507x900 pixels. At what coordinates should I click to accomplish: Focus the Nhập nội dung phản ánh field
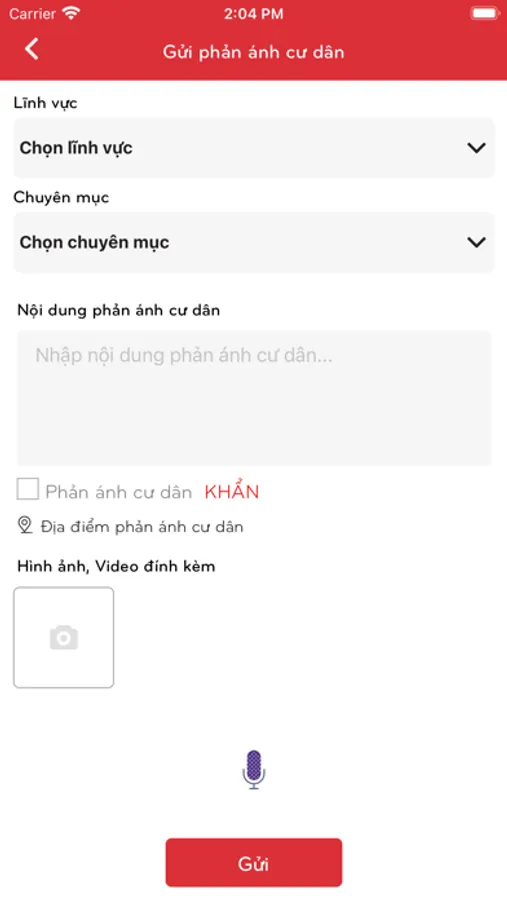click(254, 398)
